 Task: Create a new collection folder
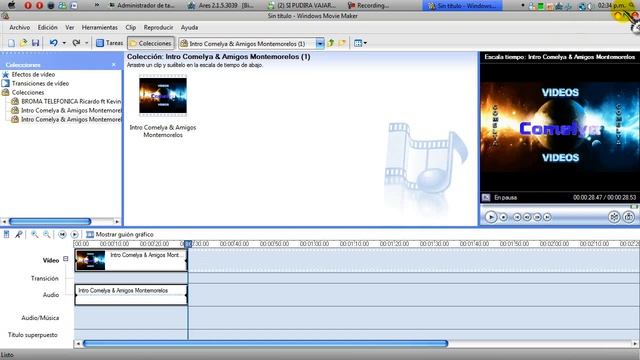click(342, 43)
